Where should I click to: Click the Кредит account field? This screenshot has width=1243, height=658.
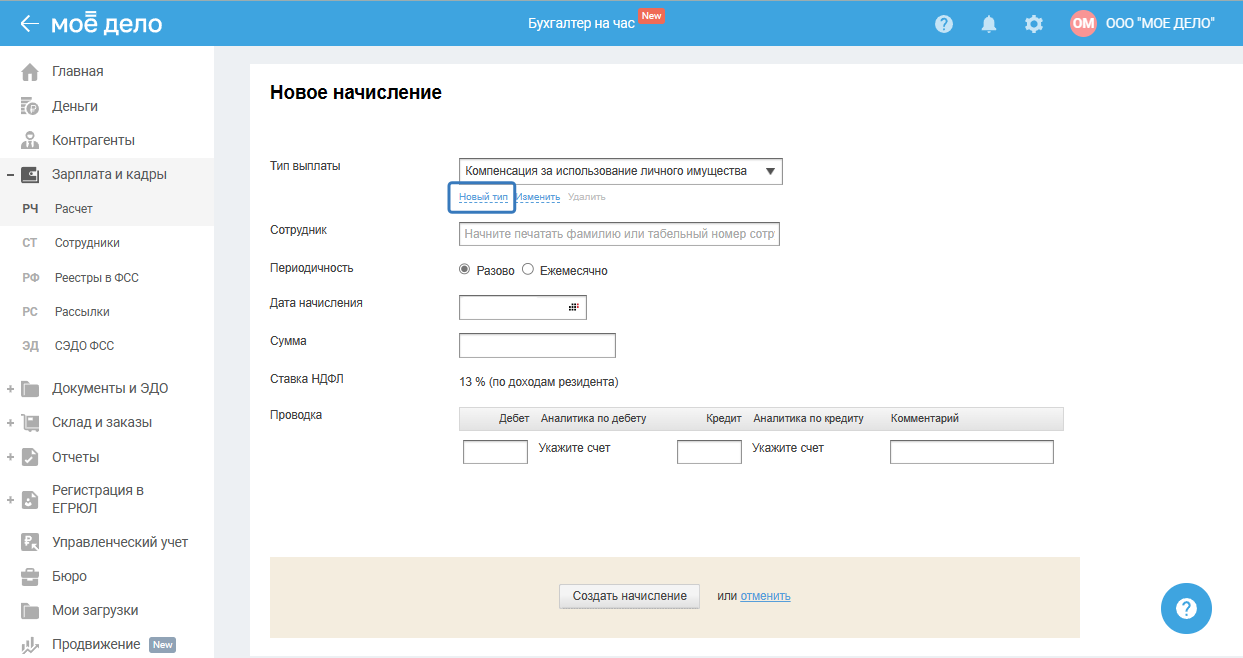click(x=709, y=452)
